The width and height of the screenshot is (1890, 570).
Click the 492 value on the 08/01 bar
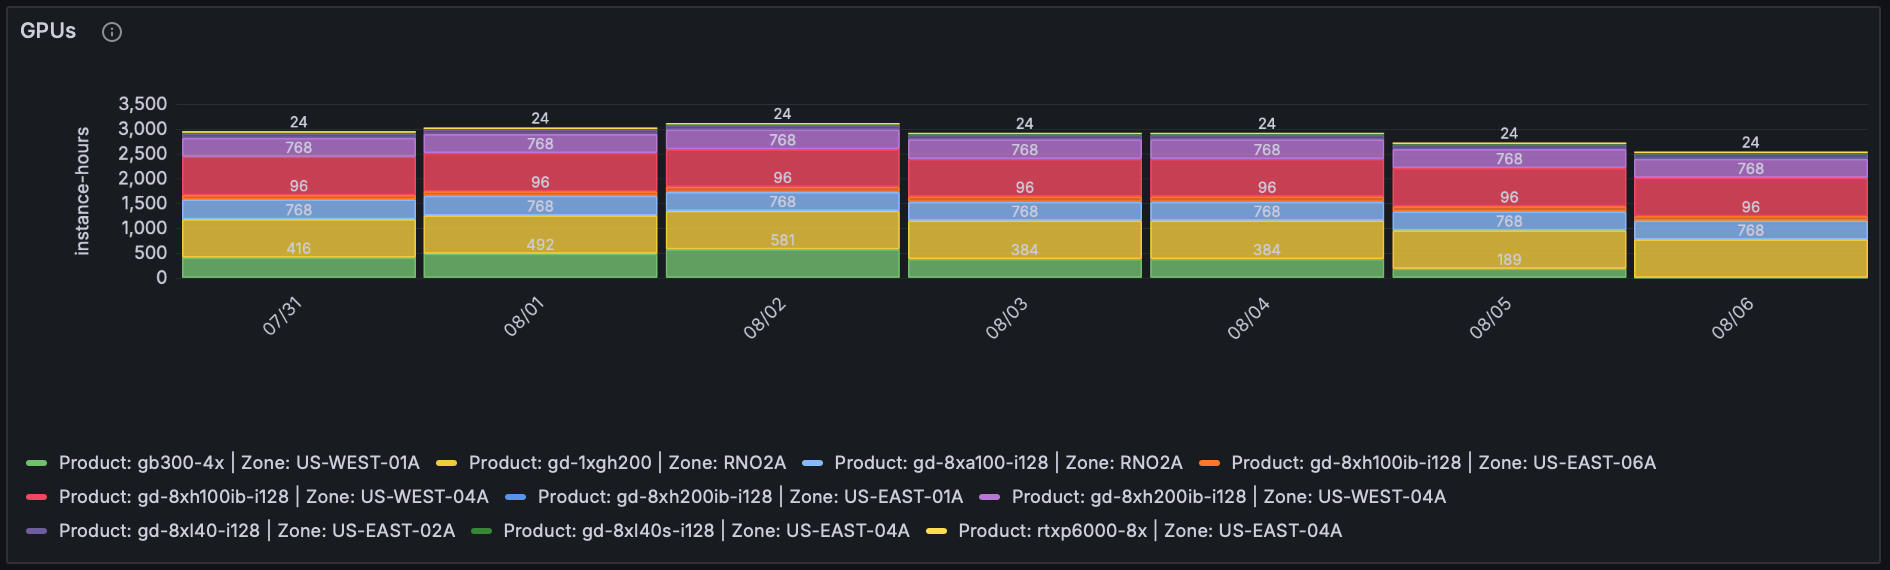(540, 244)
